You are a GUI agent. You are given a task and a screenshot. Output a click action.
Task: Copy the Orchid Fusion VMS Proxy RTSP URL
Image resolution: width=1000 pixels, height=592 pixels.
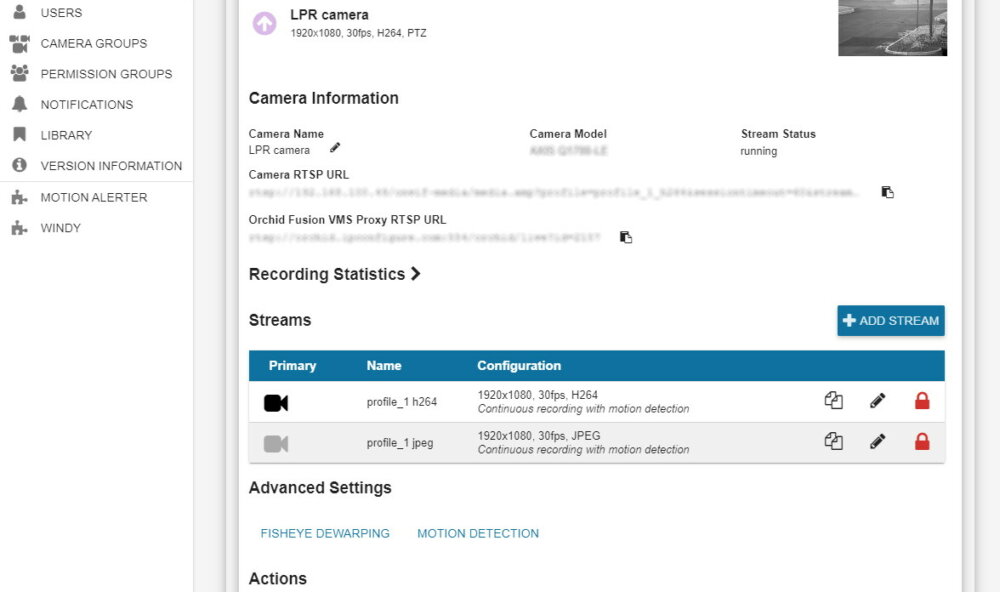(626, 237)
